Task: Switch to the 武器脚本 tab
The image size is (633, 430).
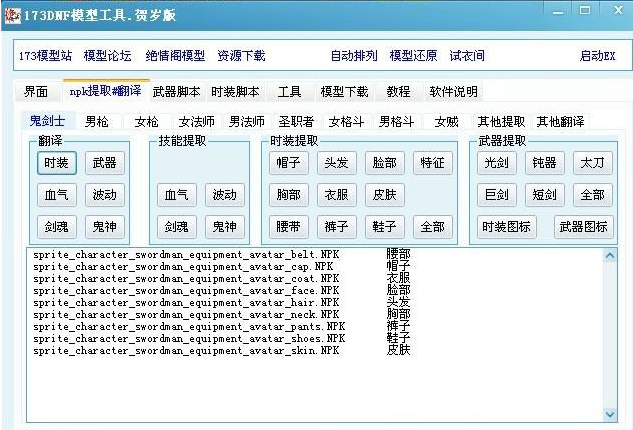Action: pyautogui.click(x=177, y=91)
